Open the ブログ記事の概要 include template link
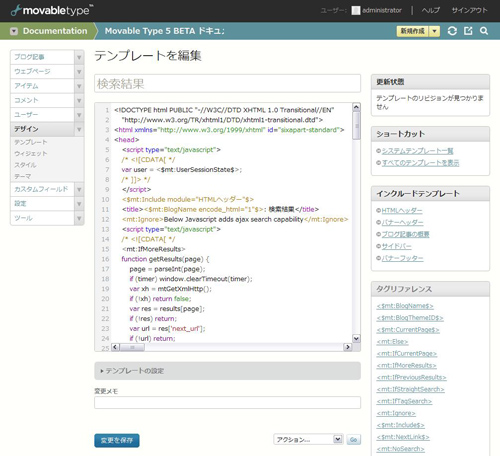Image resolution: width=500 pixels, height=456 pixels. pyautogui.click(x=405, y=234)
